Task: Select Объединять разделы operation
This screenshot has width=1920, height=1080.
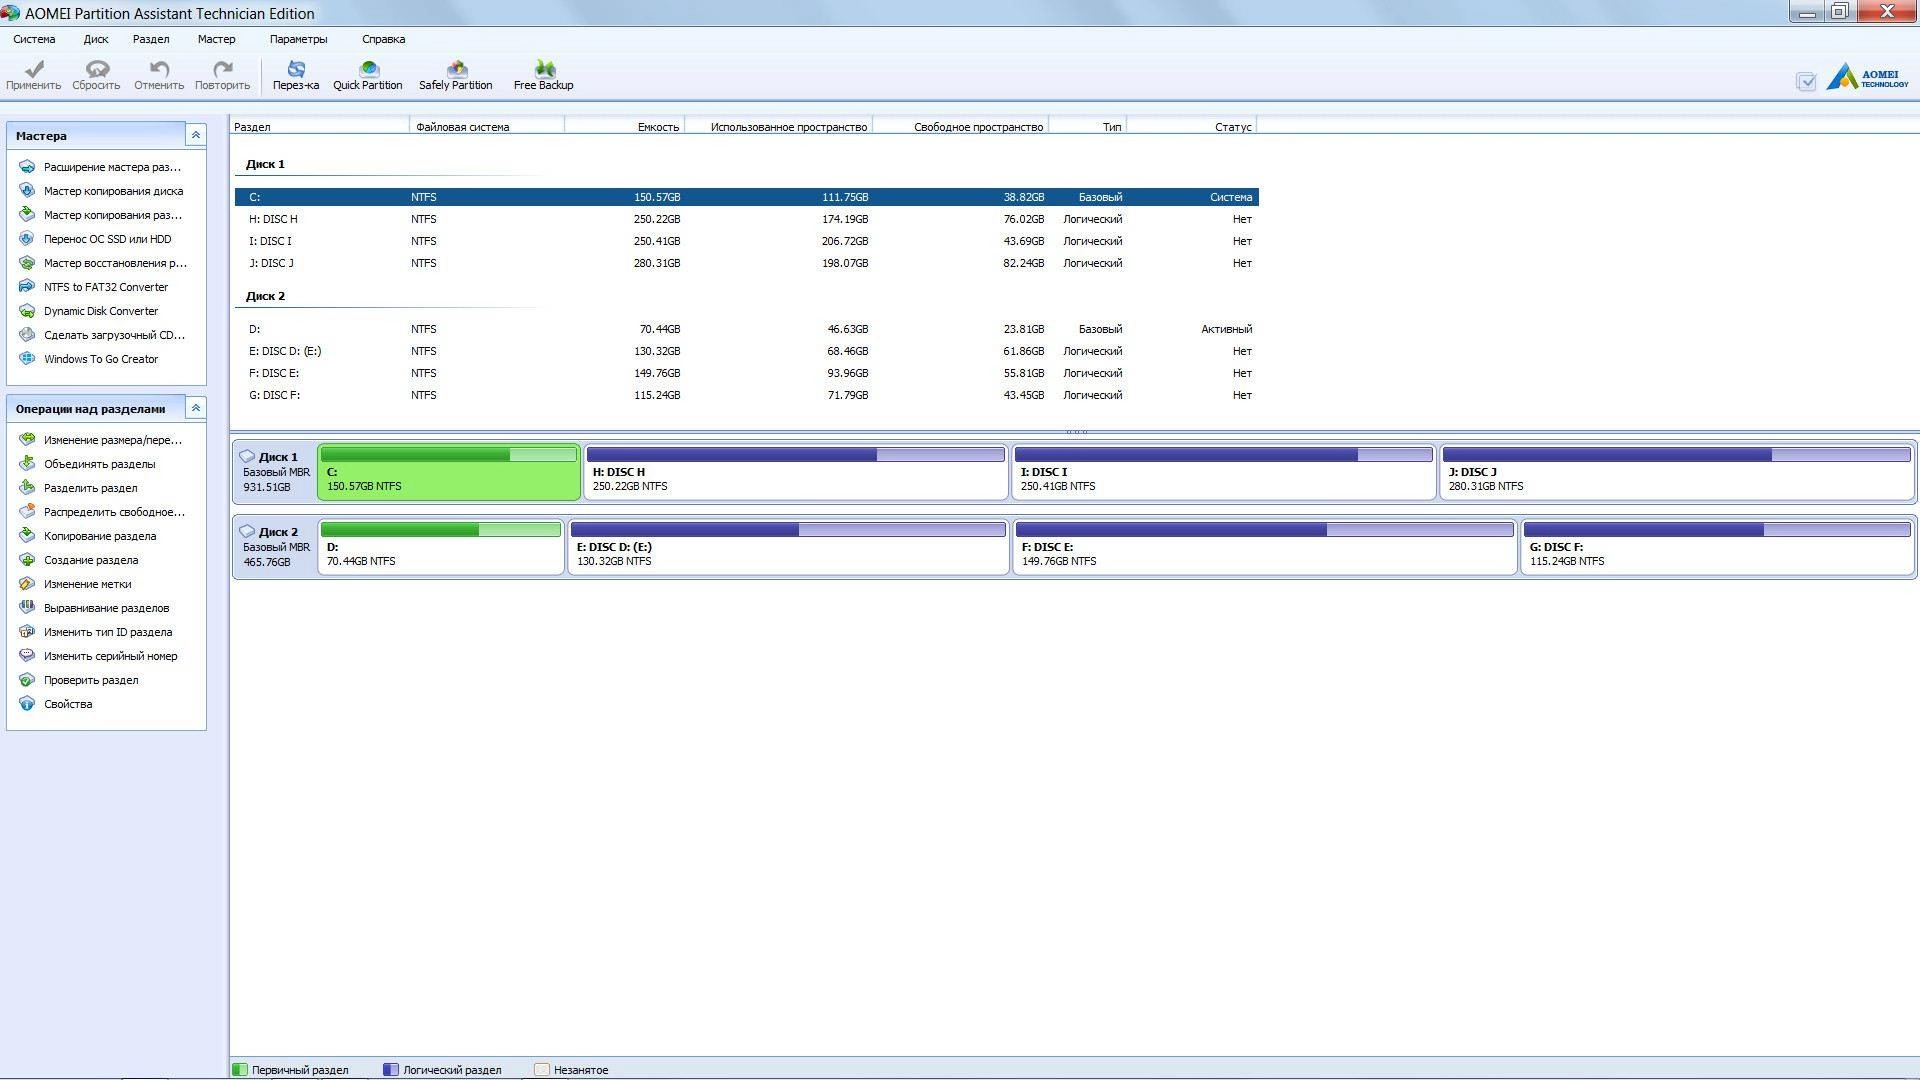Action: 87,464
